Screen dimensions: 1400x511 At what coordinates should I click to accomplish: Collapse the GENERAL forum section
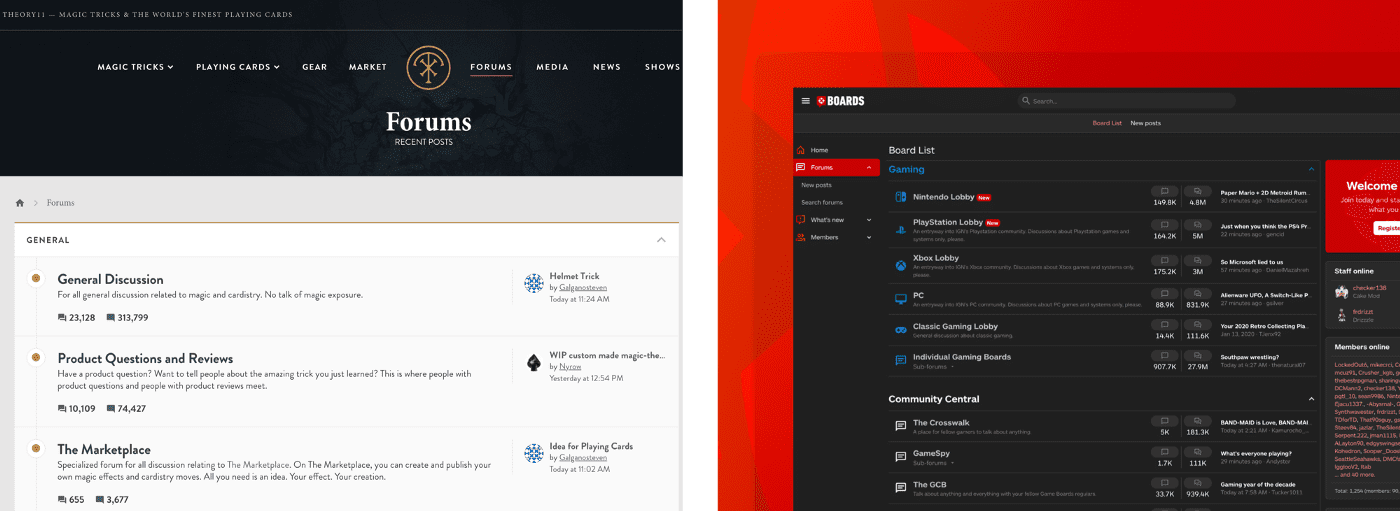pyautogui.click(x=661, y=240)
